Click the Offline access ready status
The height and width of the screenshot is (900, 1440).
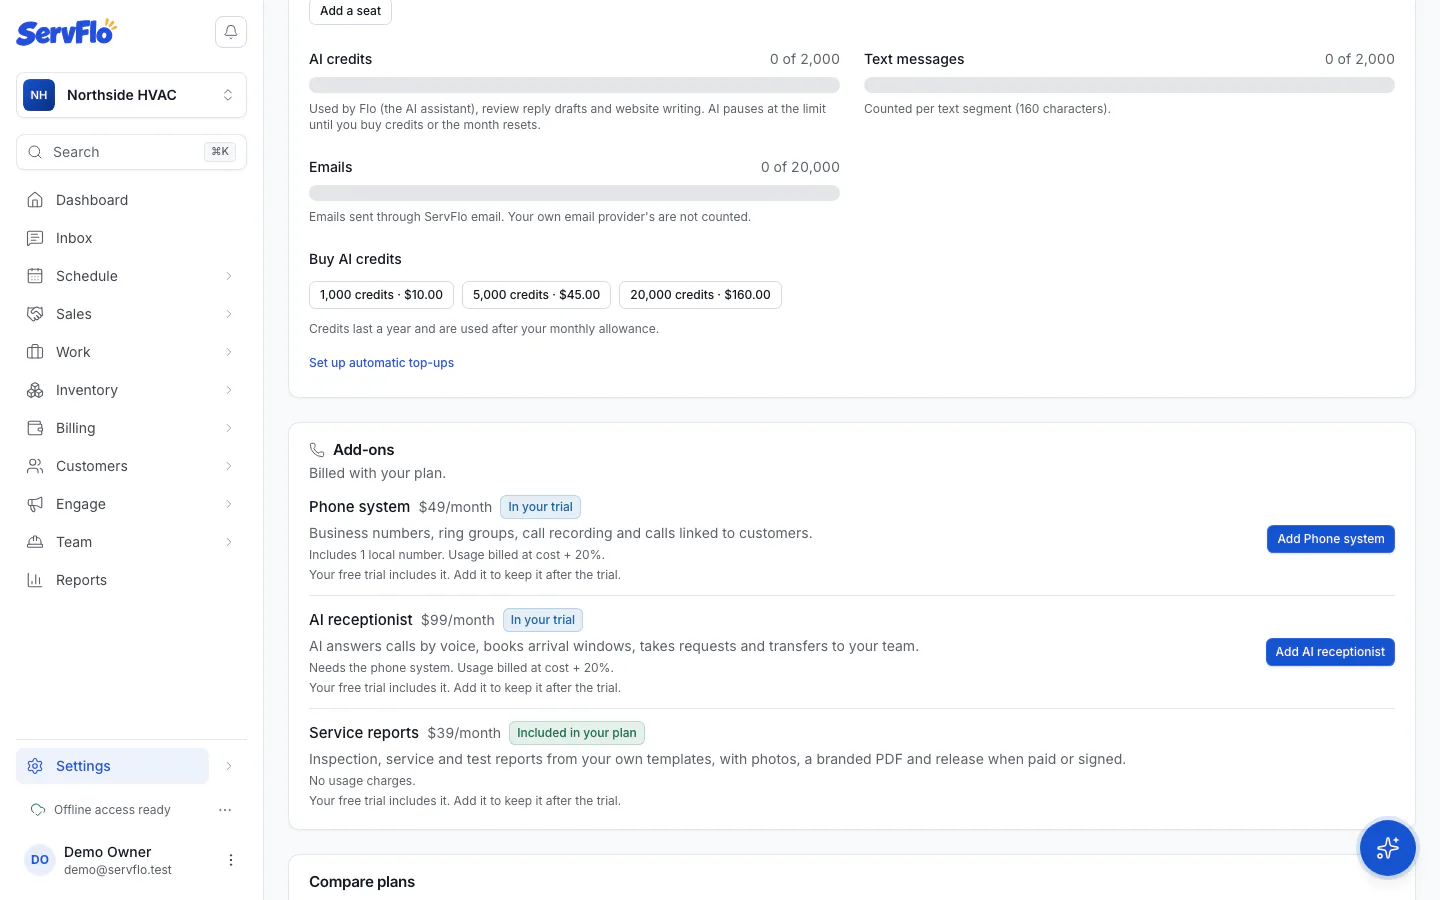[101, 810]
